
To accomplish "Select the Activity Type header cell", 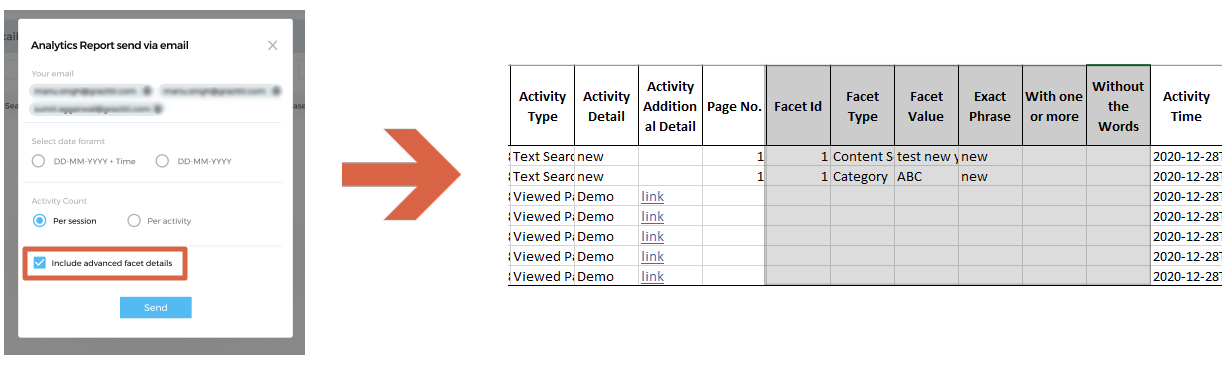I will click(542, 106).
